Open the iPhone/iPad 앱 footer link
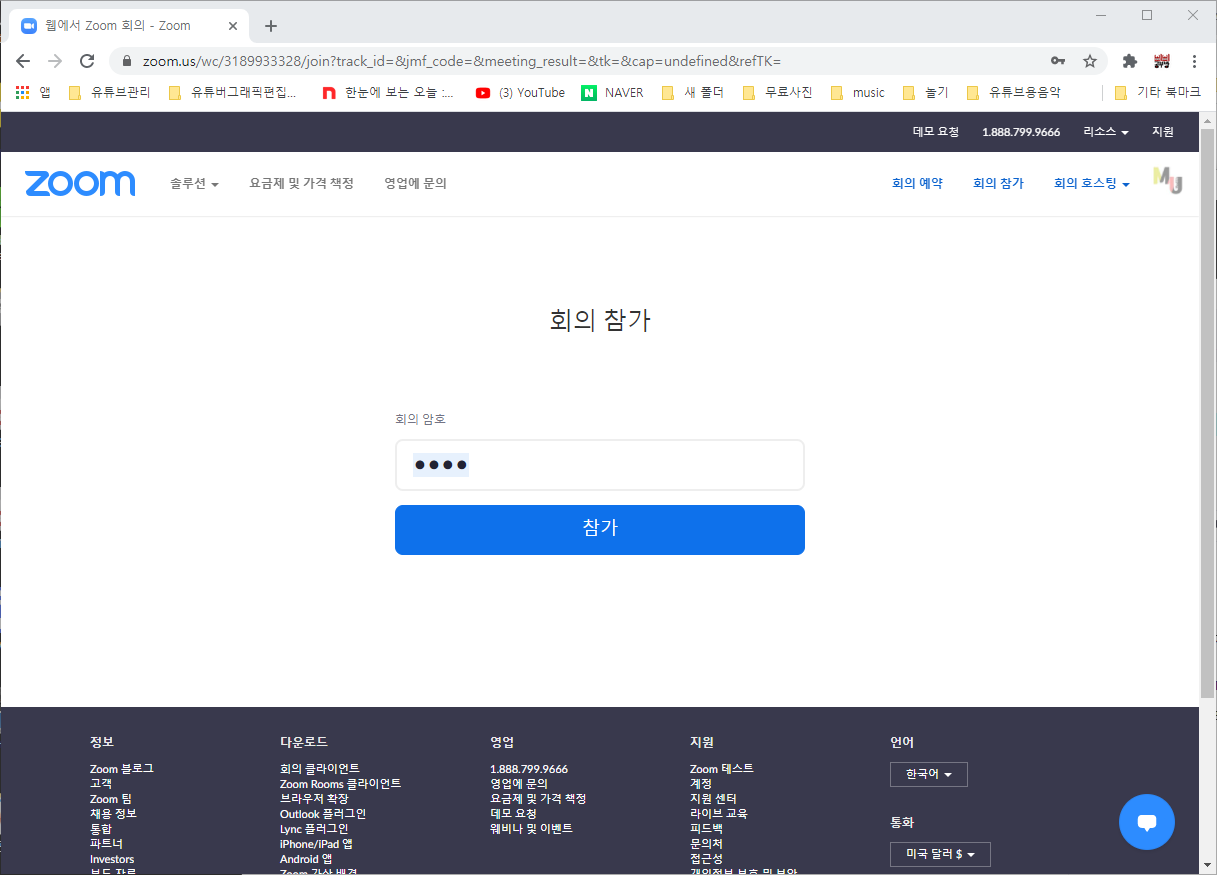Screen dimensions: 1217x875 point(316,844)
